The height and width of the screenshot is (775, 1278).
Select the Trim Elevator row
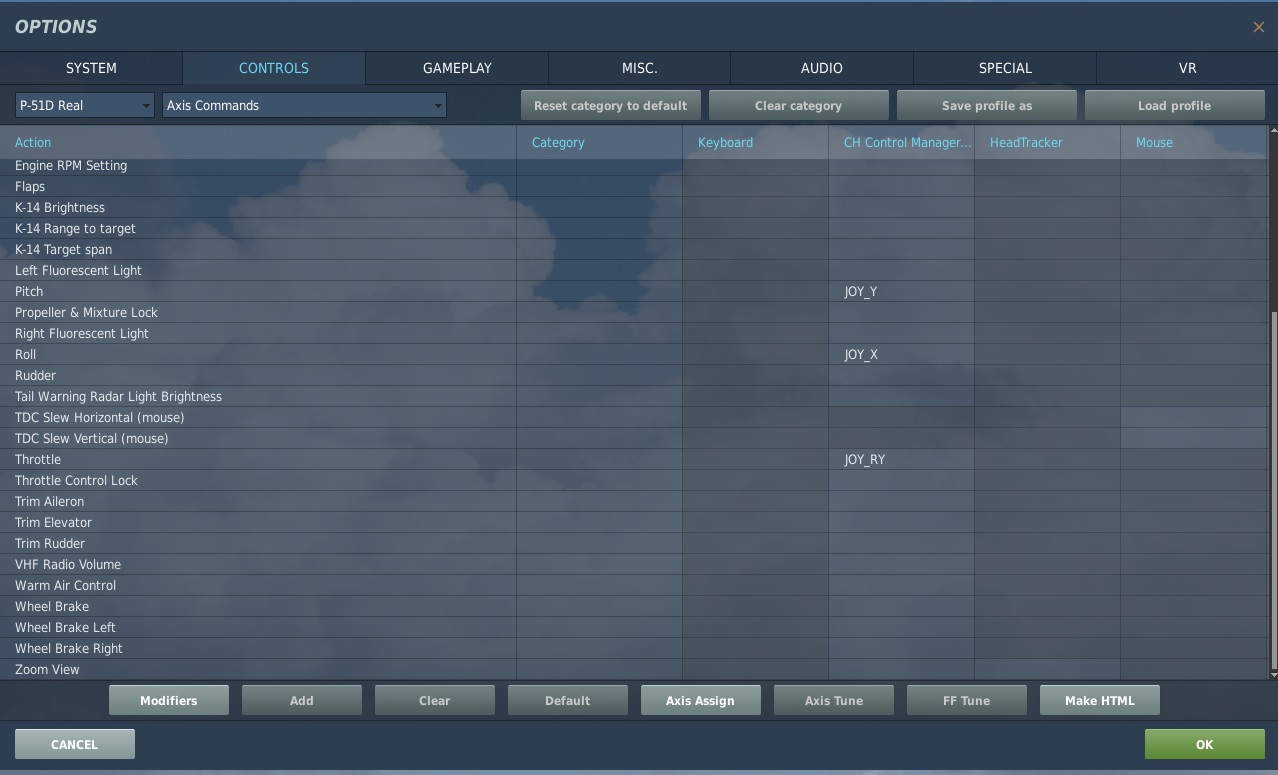tap(633, 522)
